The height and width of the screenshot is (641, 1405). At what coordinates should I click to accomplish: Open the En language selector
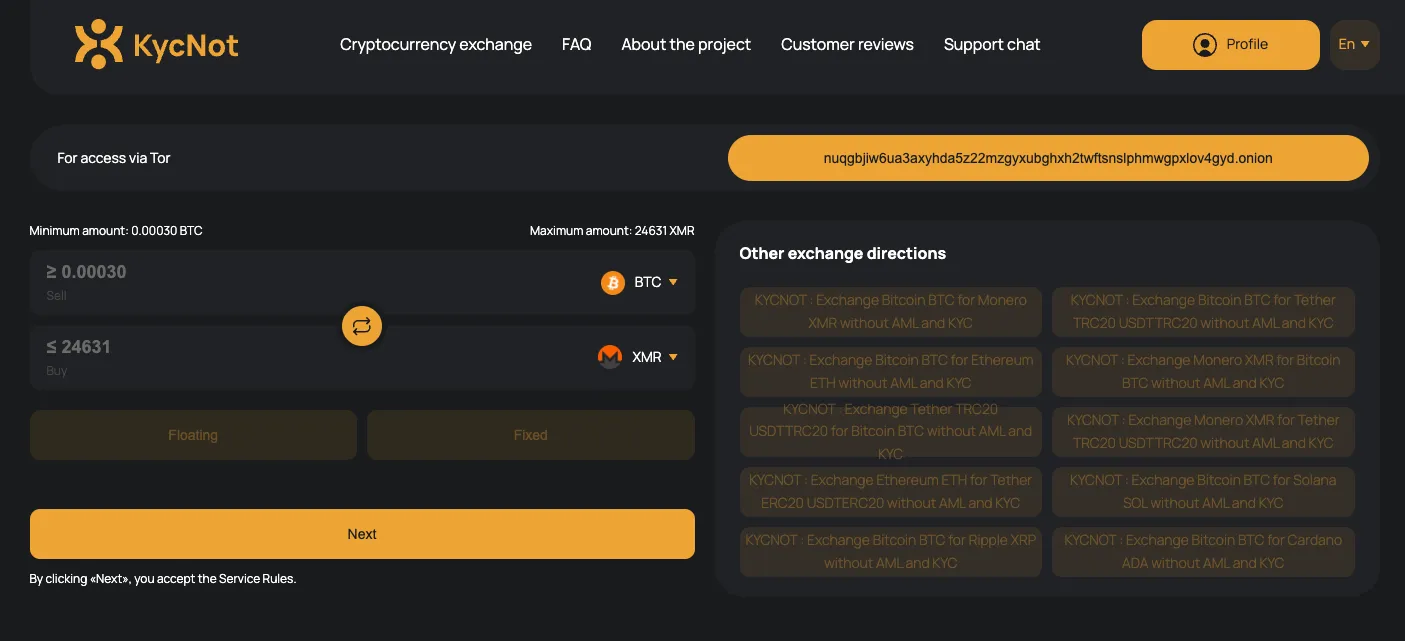click(1354, 45)
